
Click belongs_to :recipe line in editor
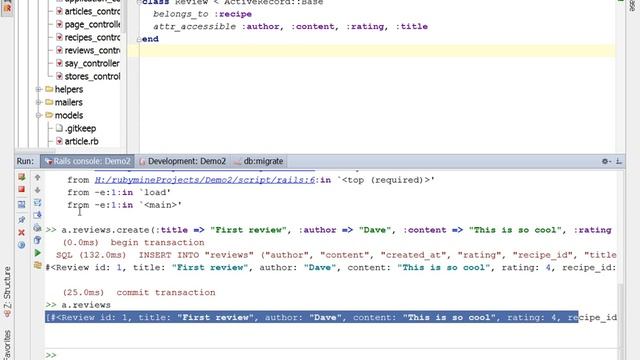[x=202, y=14]
